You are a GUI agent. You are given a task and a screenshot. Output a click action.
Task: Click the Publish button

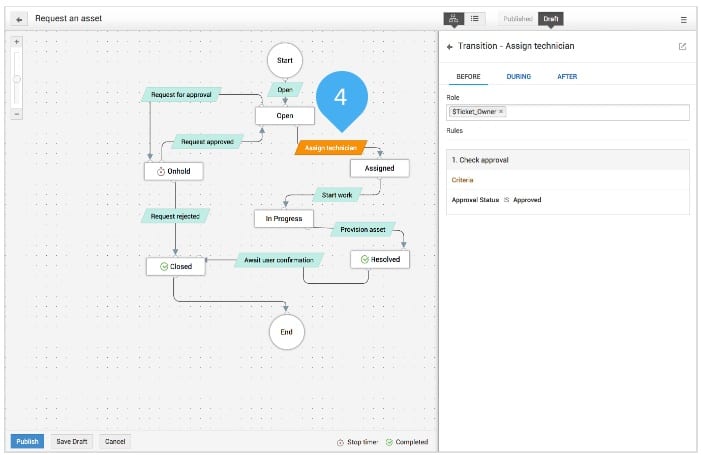coord(27,441)
